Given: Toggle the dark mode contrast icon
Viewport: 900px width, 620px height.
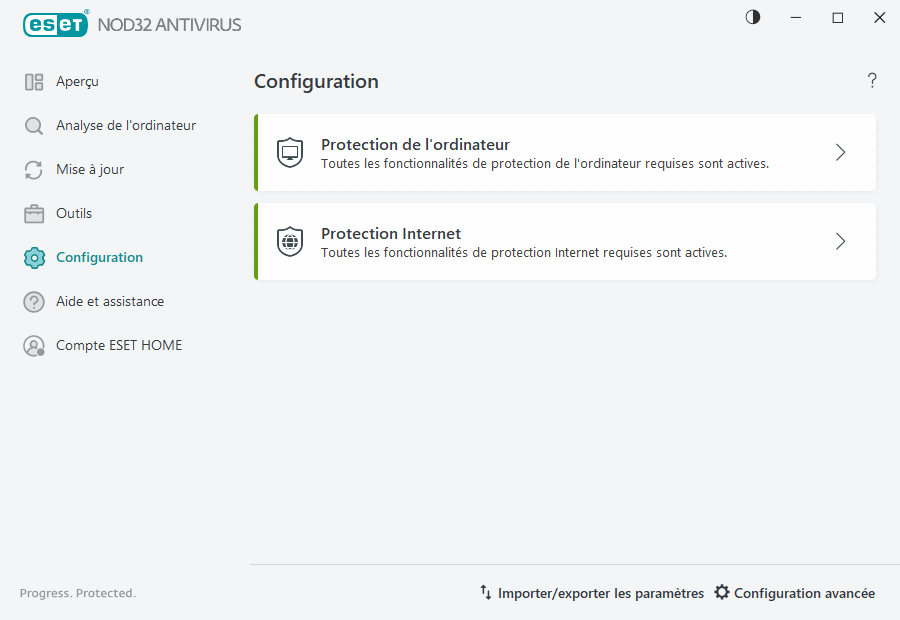Looking at the screenshot, I should click(752, 17).
